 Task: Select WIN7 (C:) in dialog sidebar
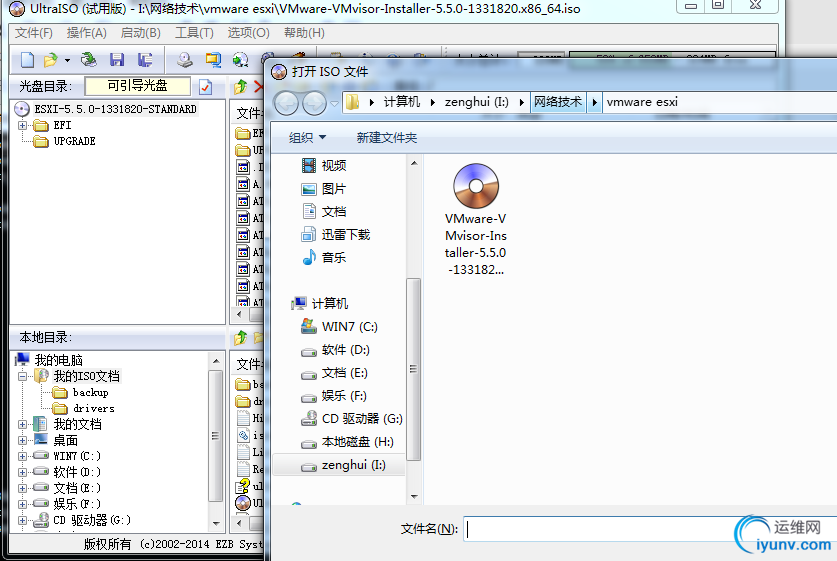(x=339, y=327)
